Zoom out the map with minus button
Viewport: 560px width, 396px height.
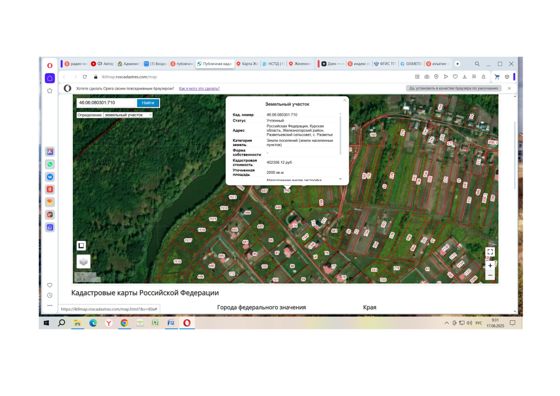pyautogui.click(x=490, y=275)
